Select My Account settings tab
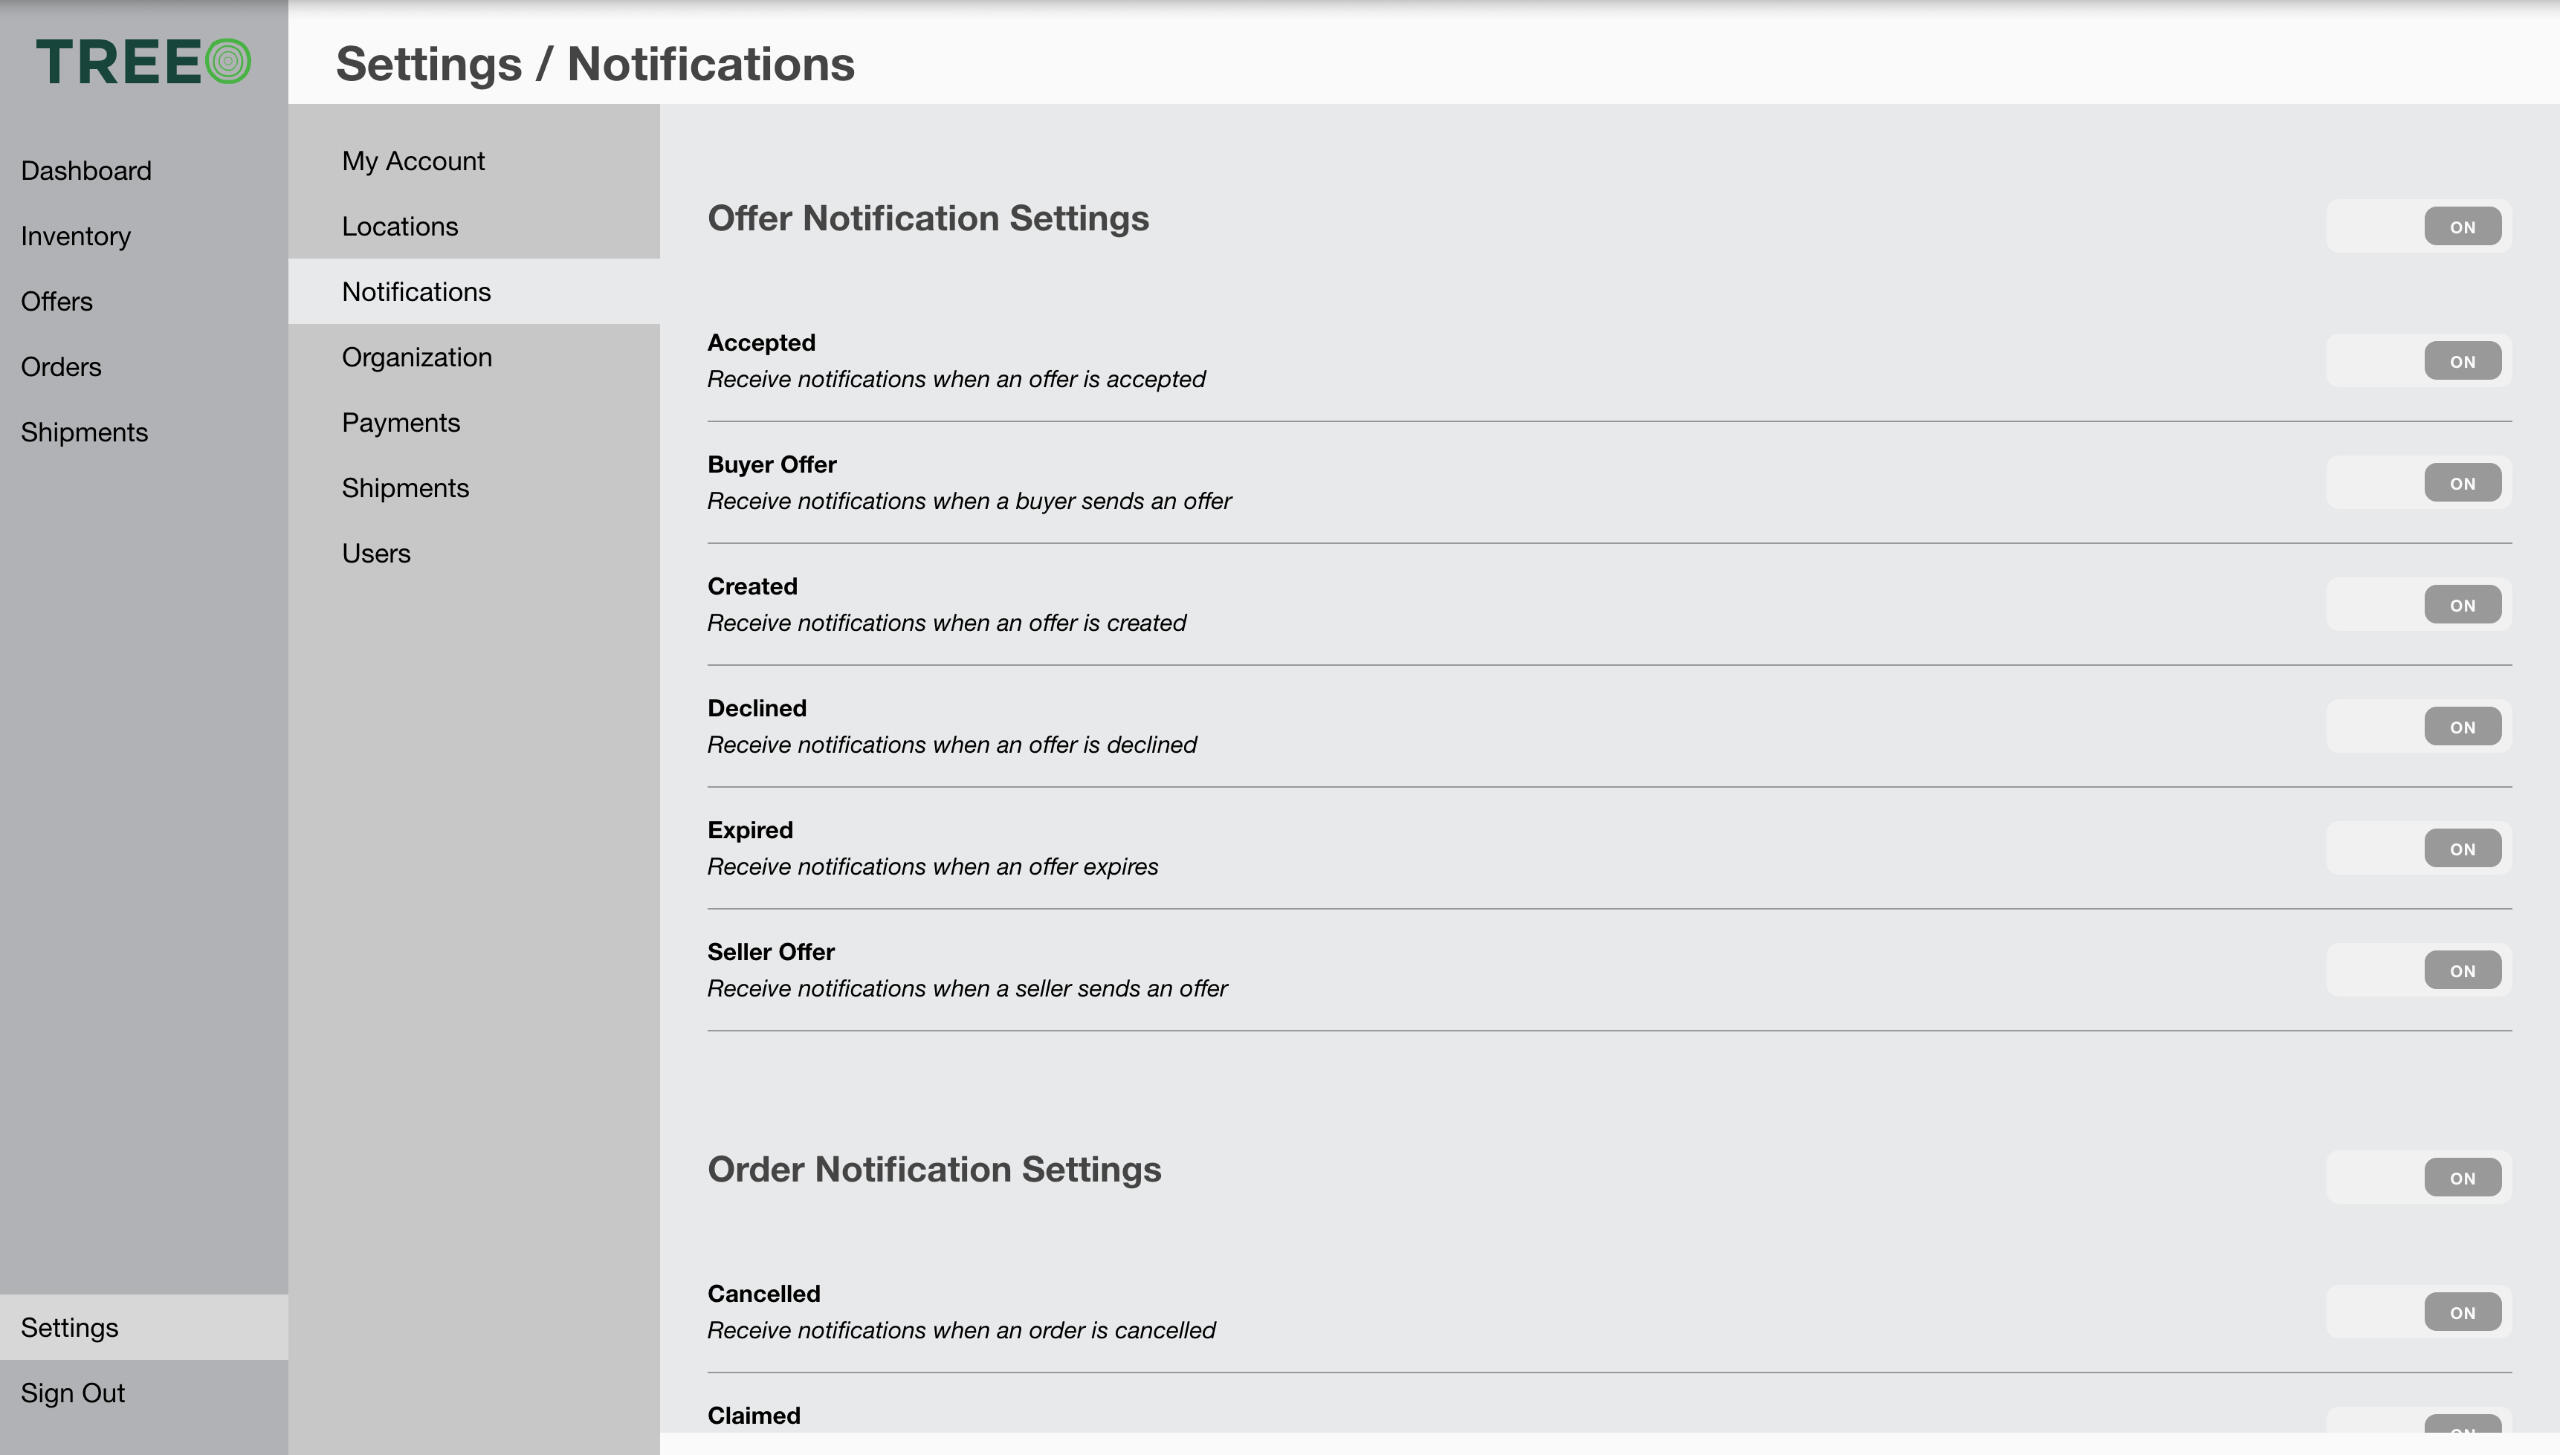Screen dimensions: 2560x1455 click(413, 161)
